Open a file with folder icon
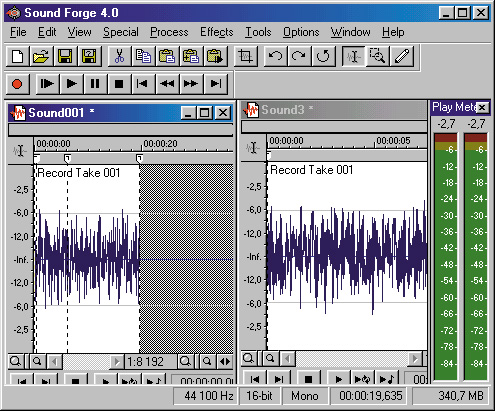495x411 pixels. [x=41, y=56]
